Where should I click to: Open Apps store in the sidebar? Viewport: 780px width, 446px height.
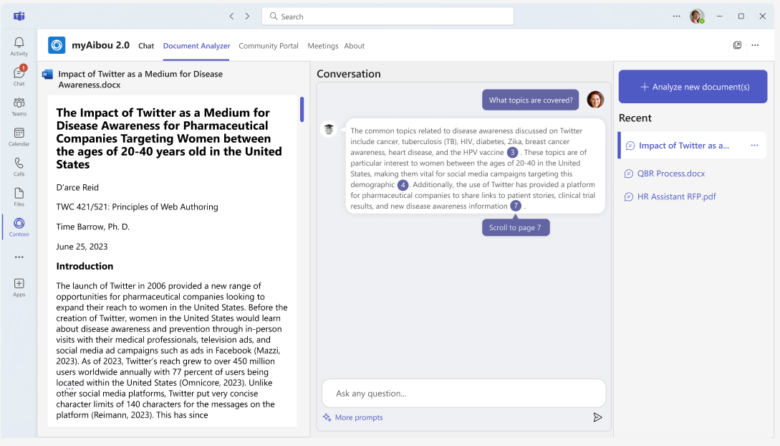(19, 287)
